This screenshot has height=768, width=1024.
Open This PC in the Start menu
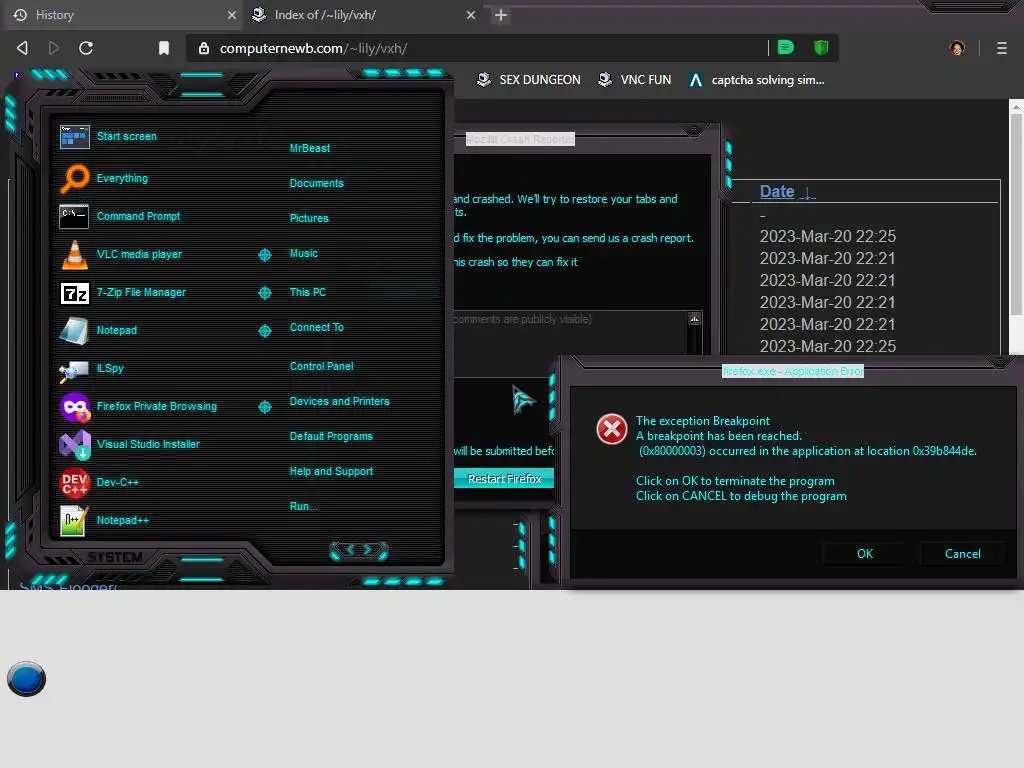pyautogui.click(x=308, y=292)
